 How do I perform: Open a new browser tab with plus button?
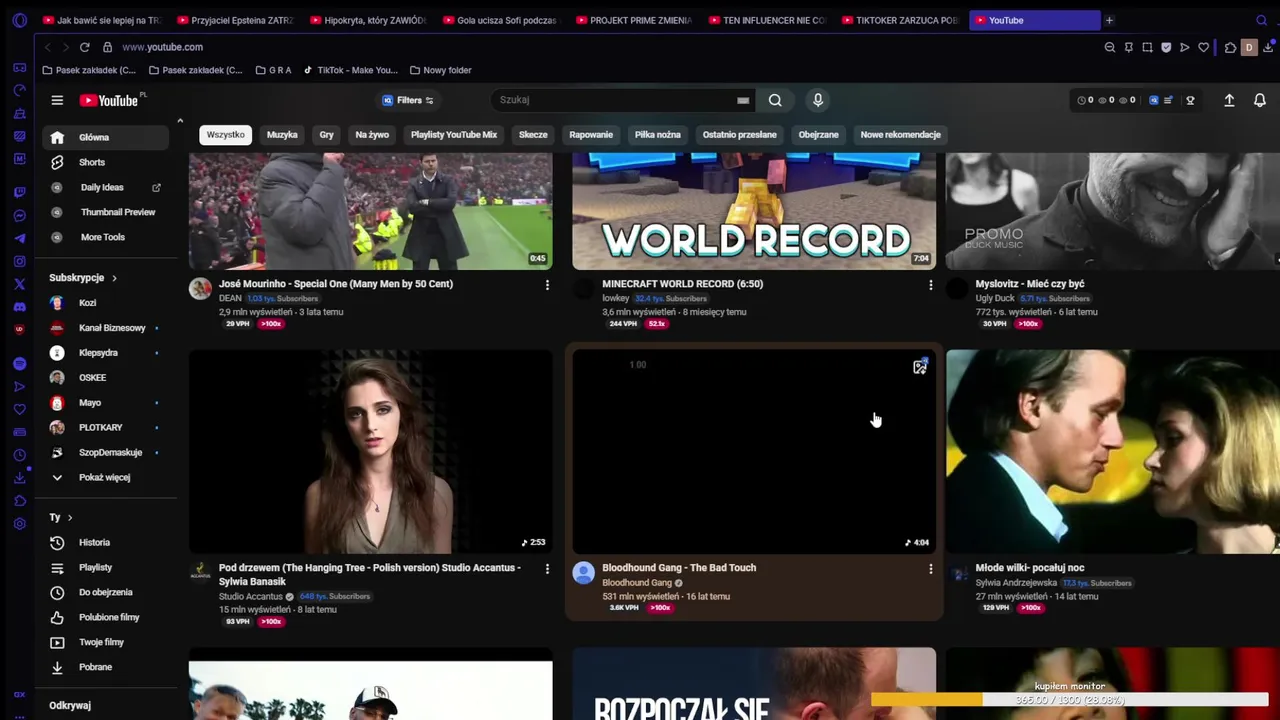click(1109, 20)
